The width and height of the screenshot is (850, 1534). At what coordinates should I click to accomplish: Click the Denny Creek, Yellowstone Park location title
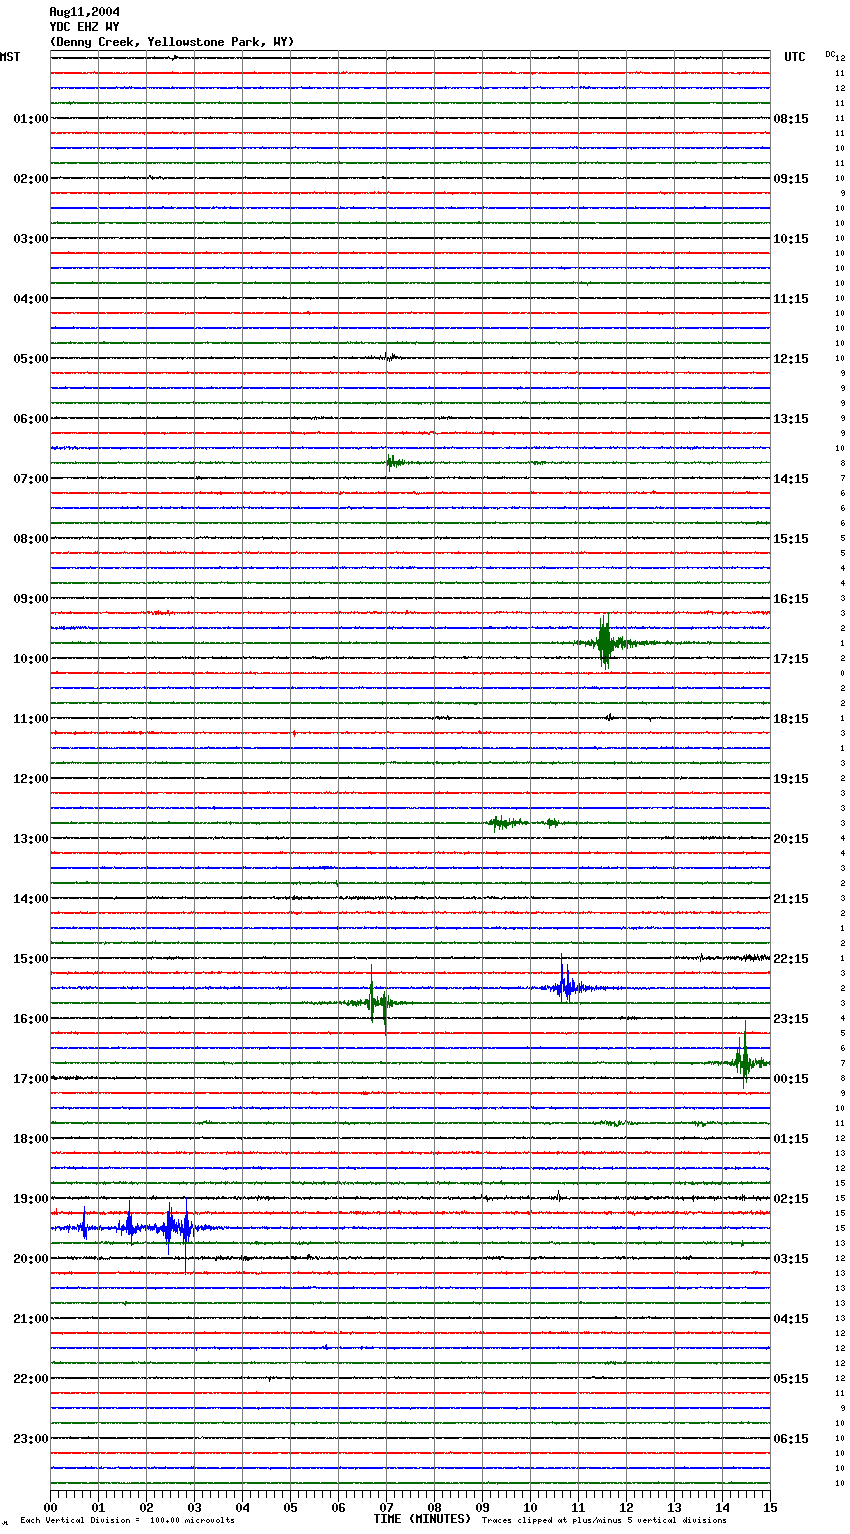(x=172, y=42)
